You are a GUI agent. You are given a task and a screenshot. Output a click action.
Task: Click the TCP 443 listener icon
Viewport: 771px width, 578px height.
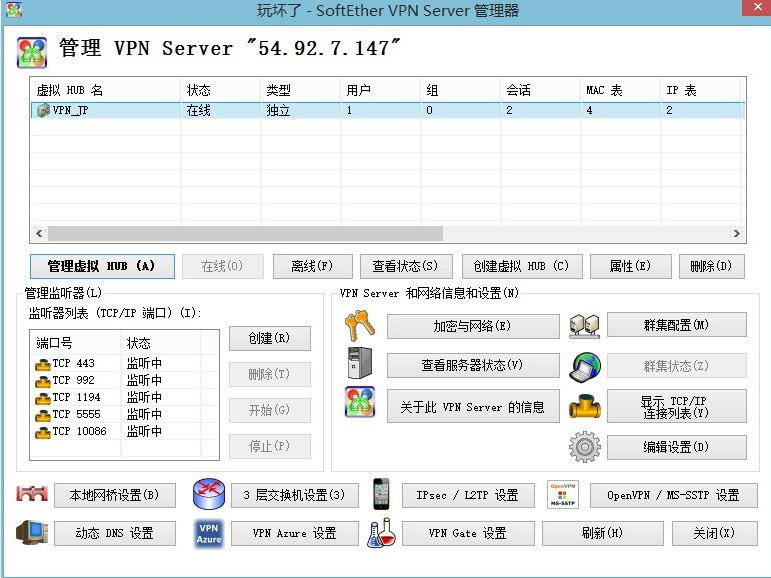click(43, 365)
